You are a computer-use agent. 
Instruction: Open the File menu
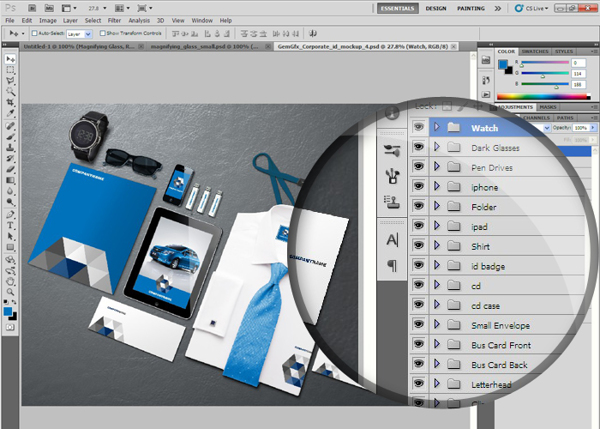click(x=10, y=21)
